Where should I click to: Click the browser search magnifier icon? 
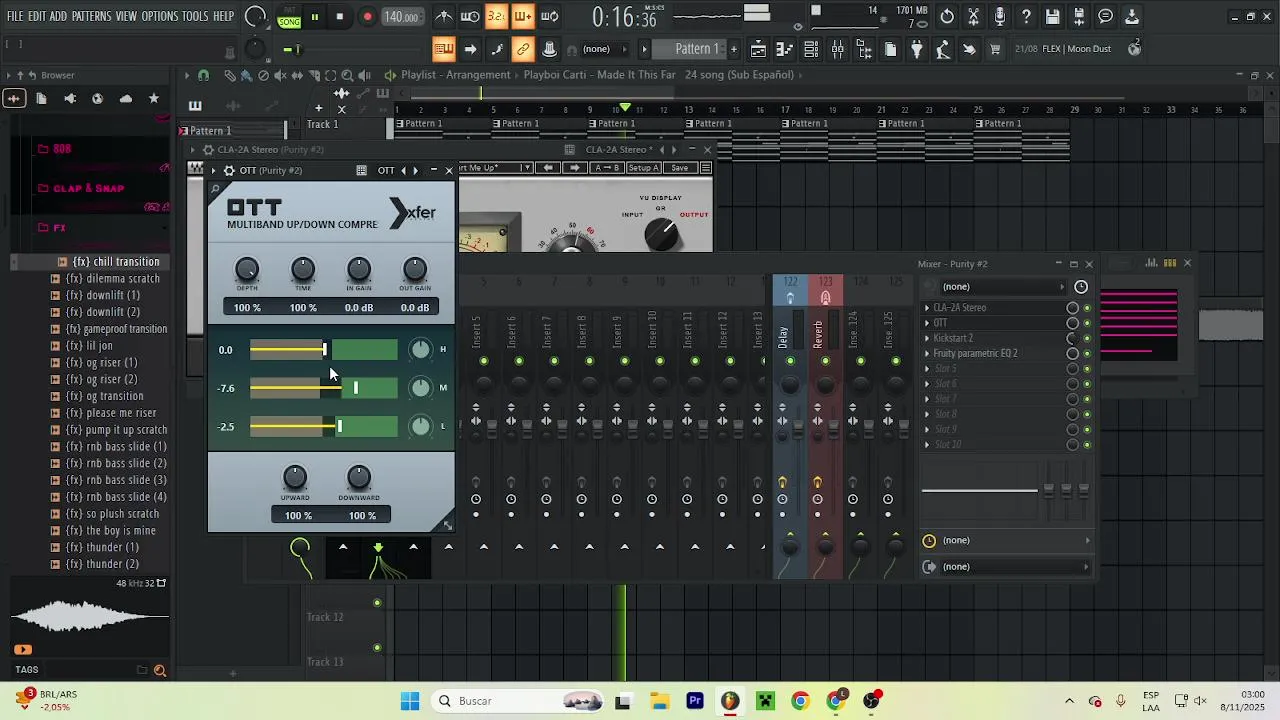tap(159, 670)
